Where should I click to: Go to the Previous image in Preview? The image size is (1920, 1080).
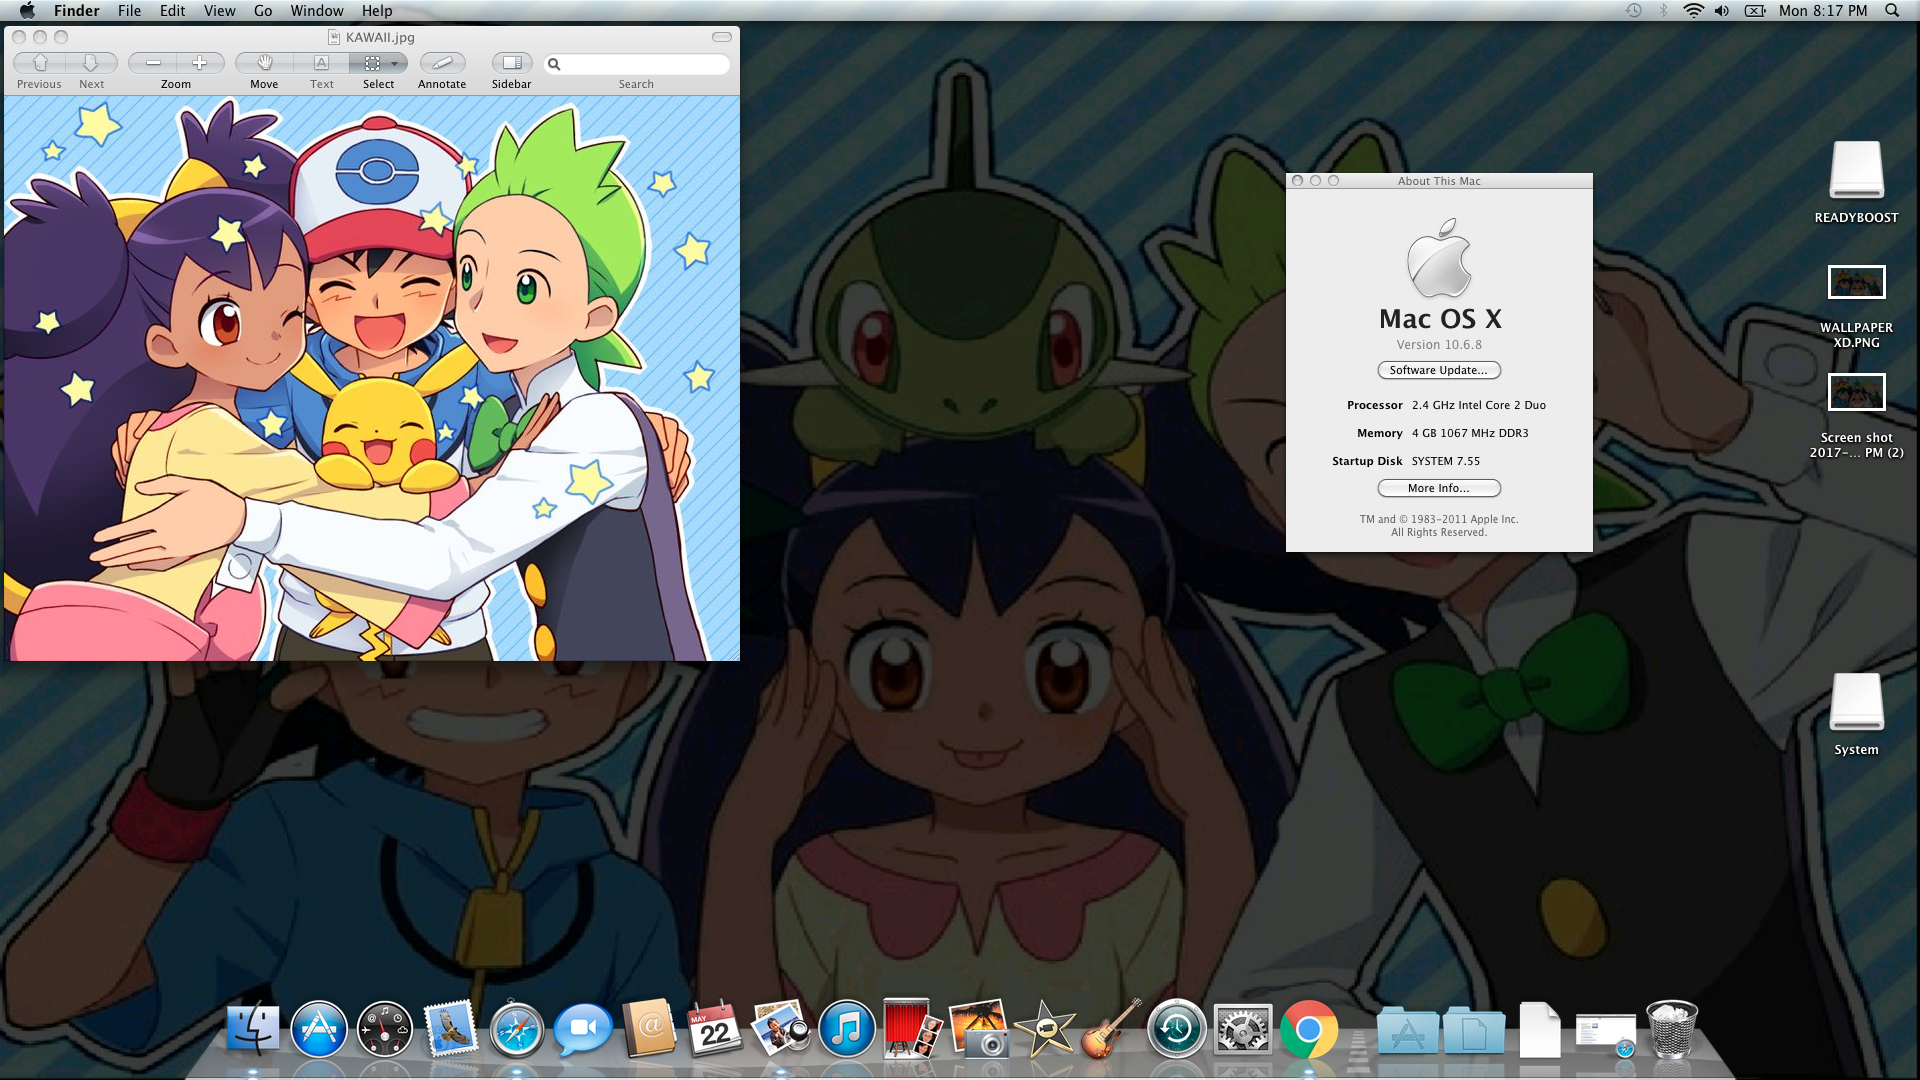[x=40, y=63]
